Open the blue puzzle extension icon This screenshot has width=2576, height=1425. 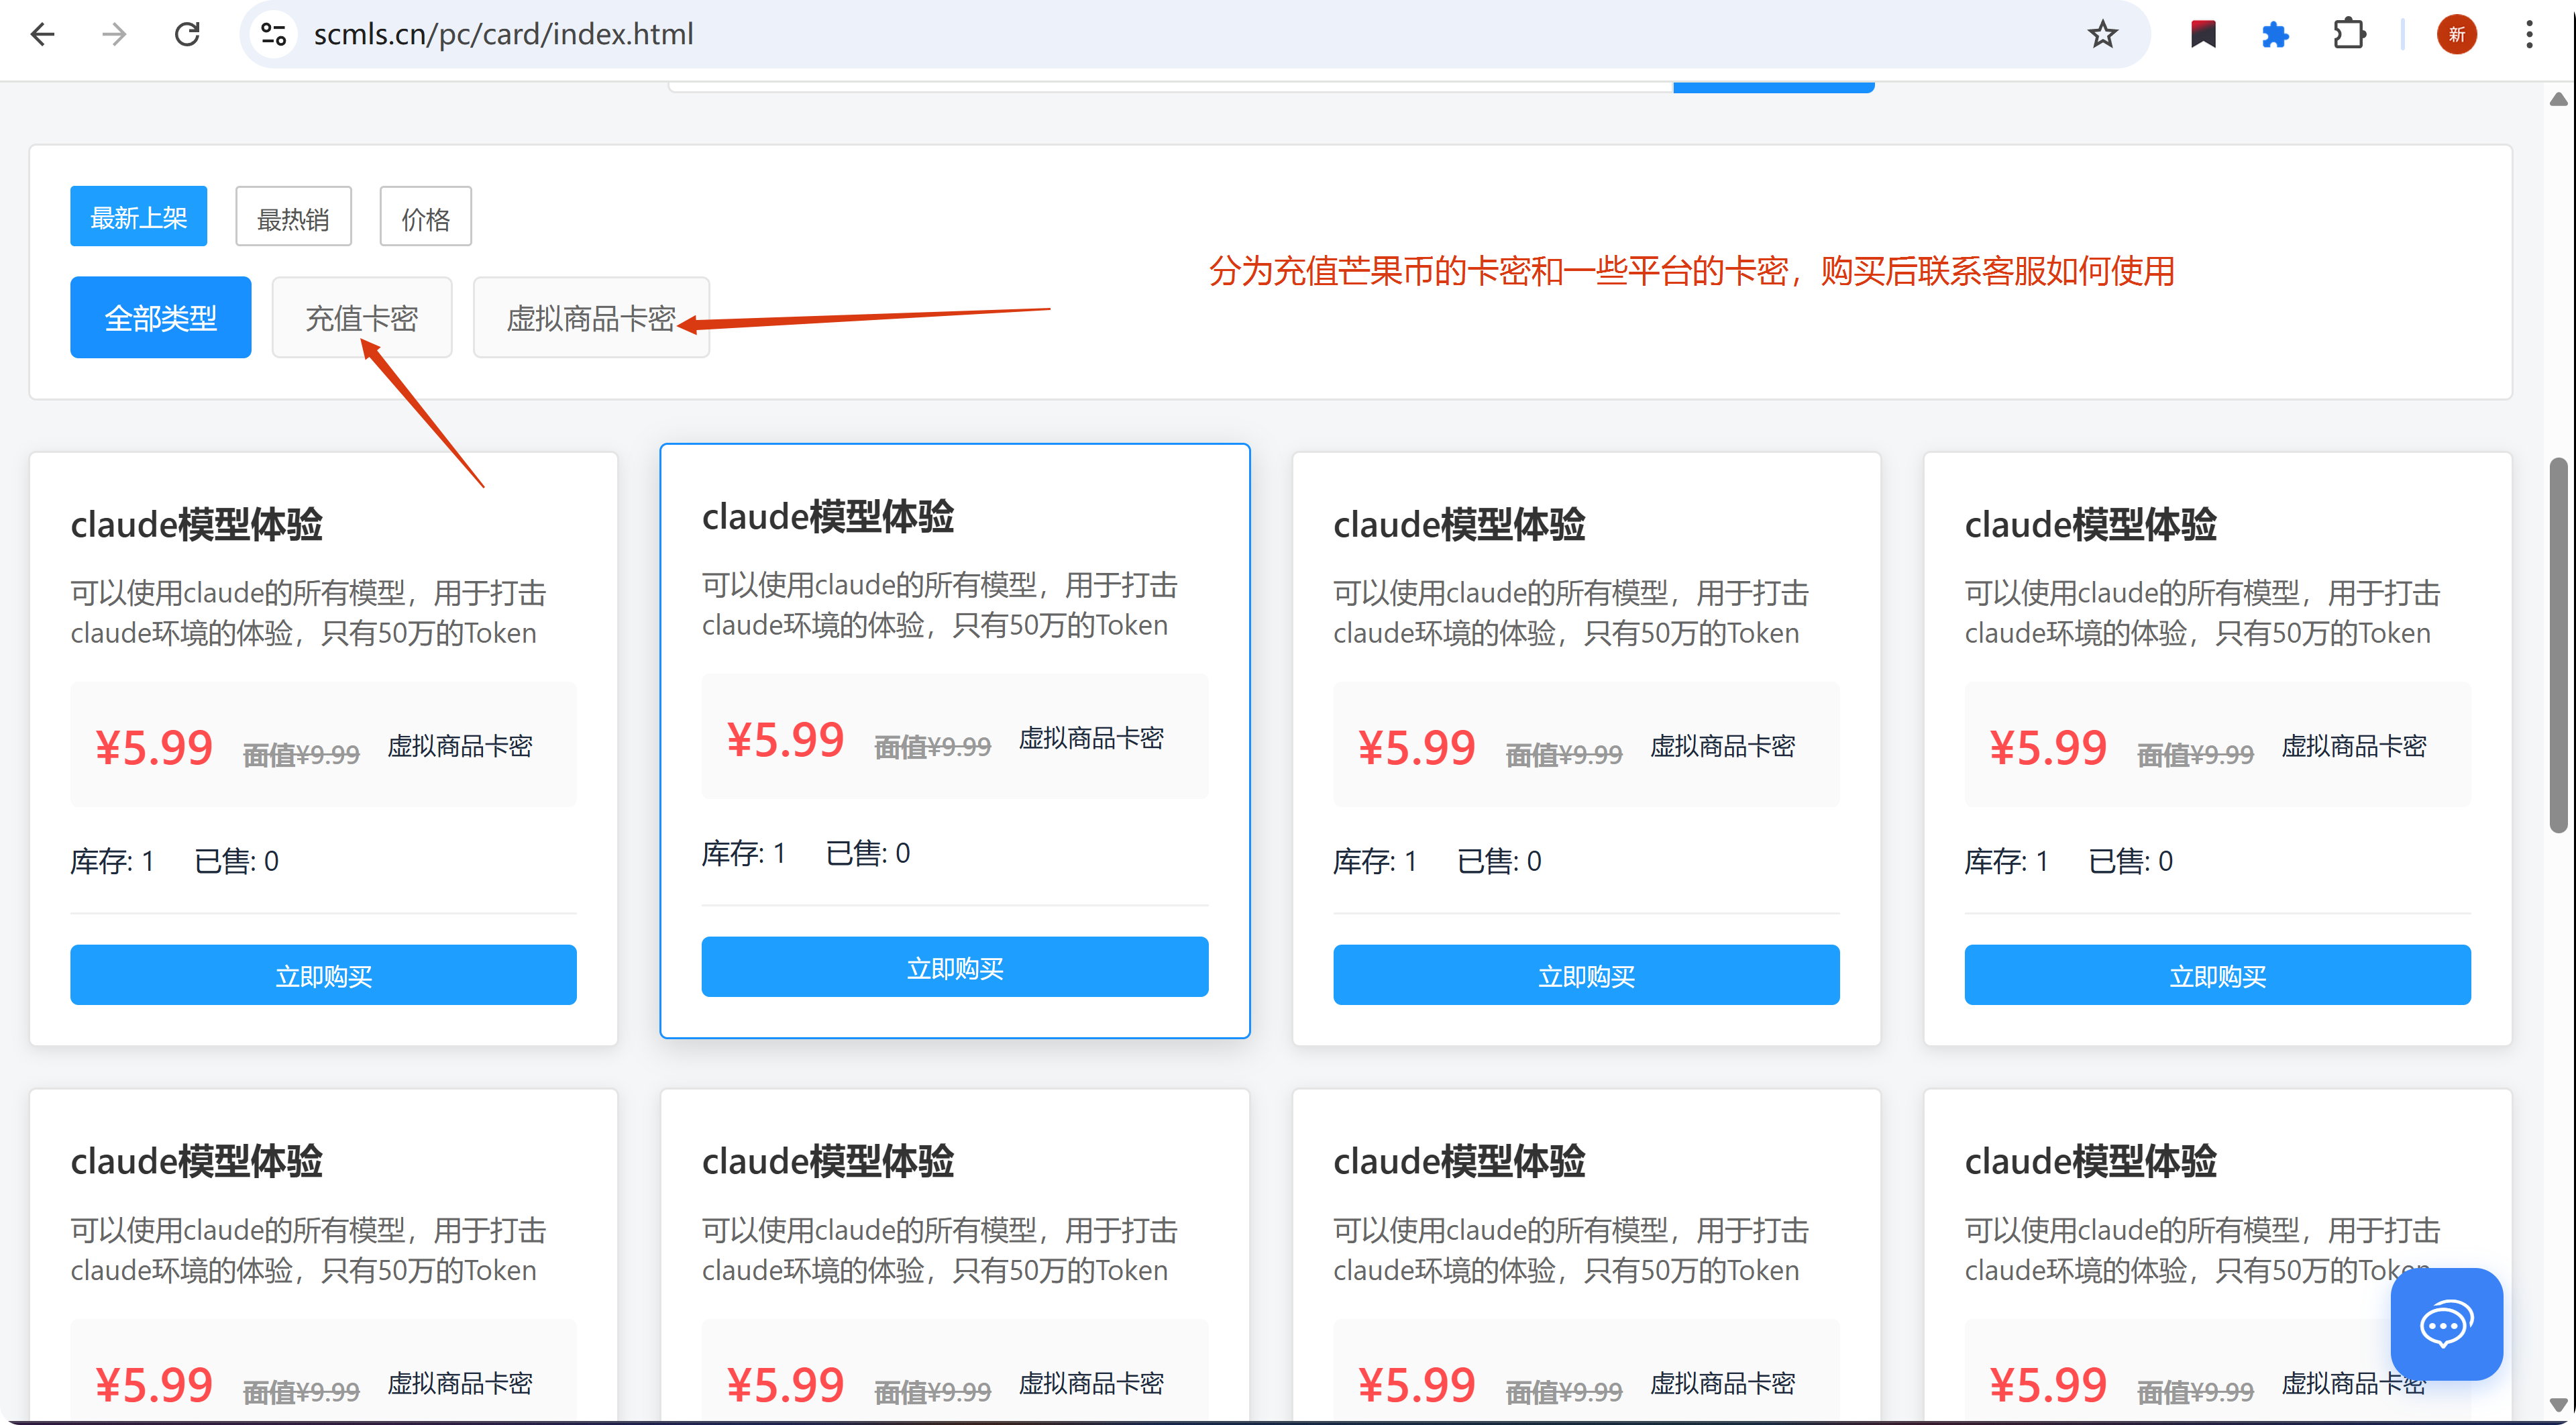pyautogui.click(x=2275, y=34)
